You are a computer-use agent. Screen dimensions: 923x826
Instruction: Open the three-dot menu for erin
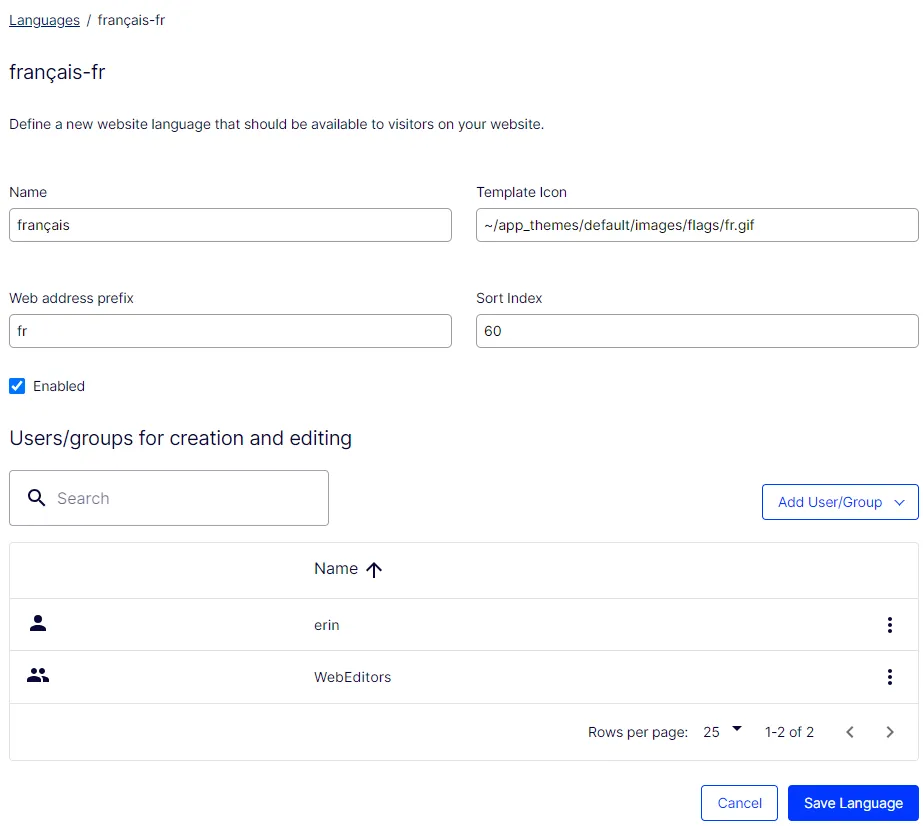pos(889,625)
